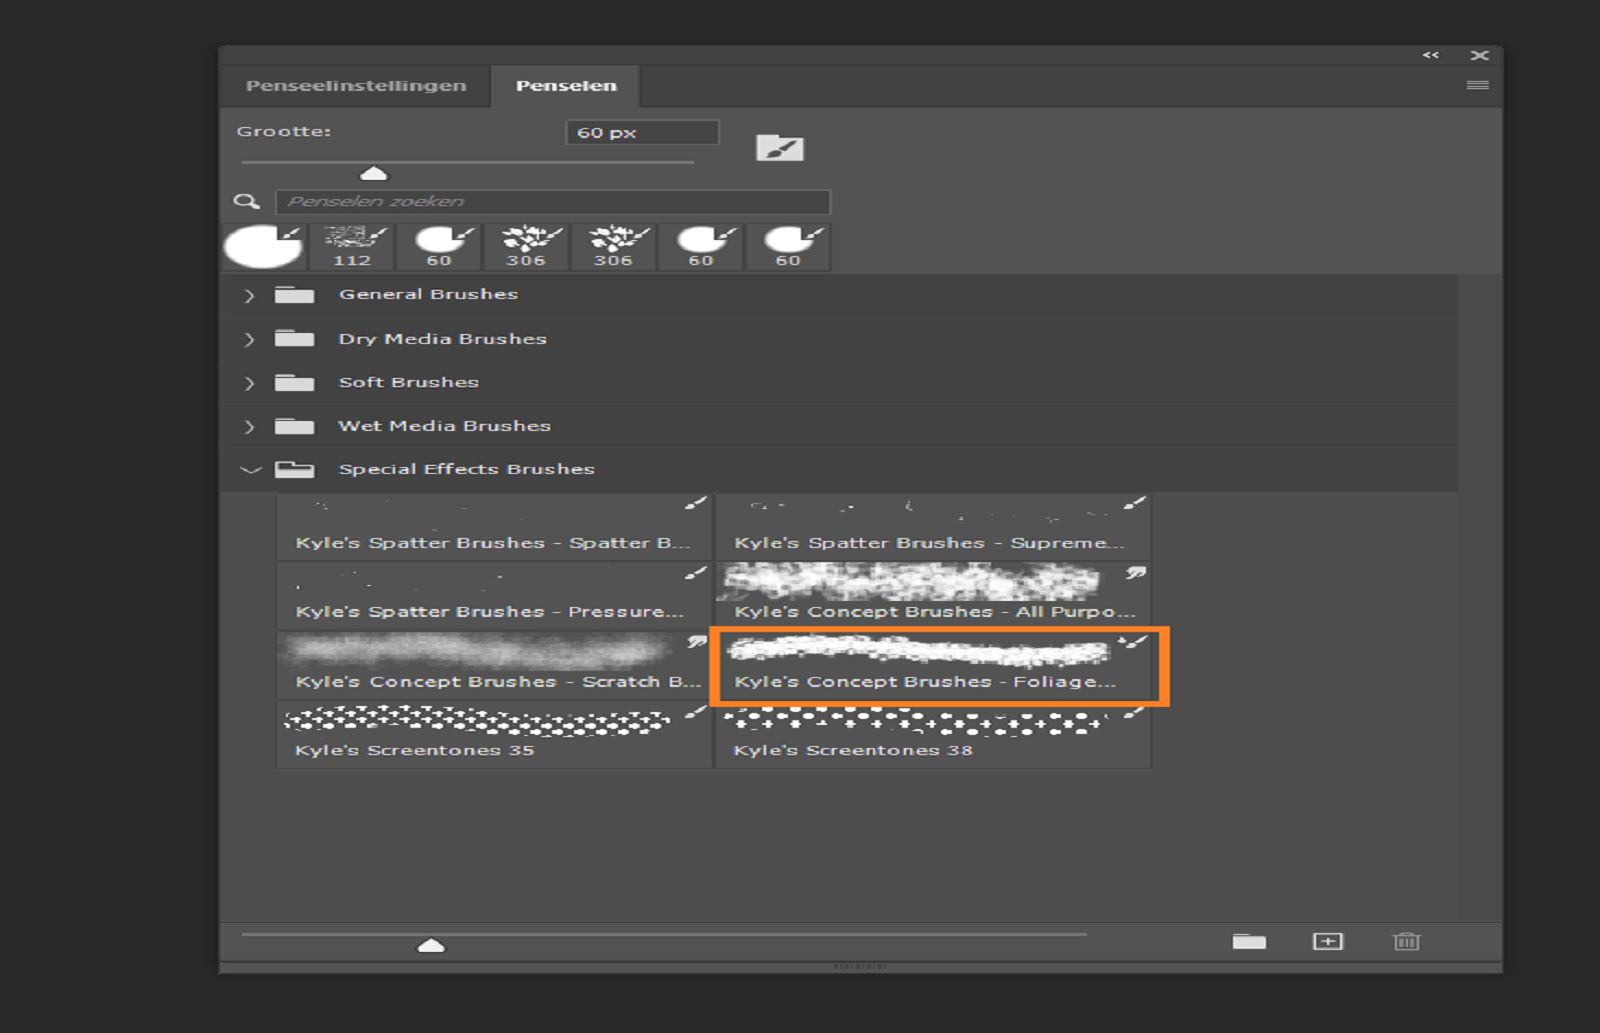This screenshot has width=1600, height=1033.
Task: Collapse the Special Effects Brushes folder chevron
Action: coord(250,470)
